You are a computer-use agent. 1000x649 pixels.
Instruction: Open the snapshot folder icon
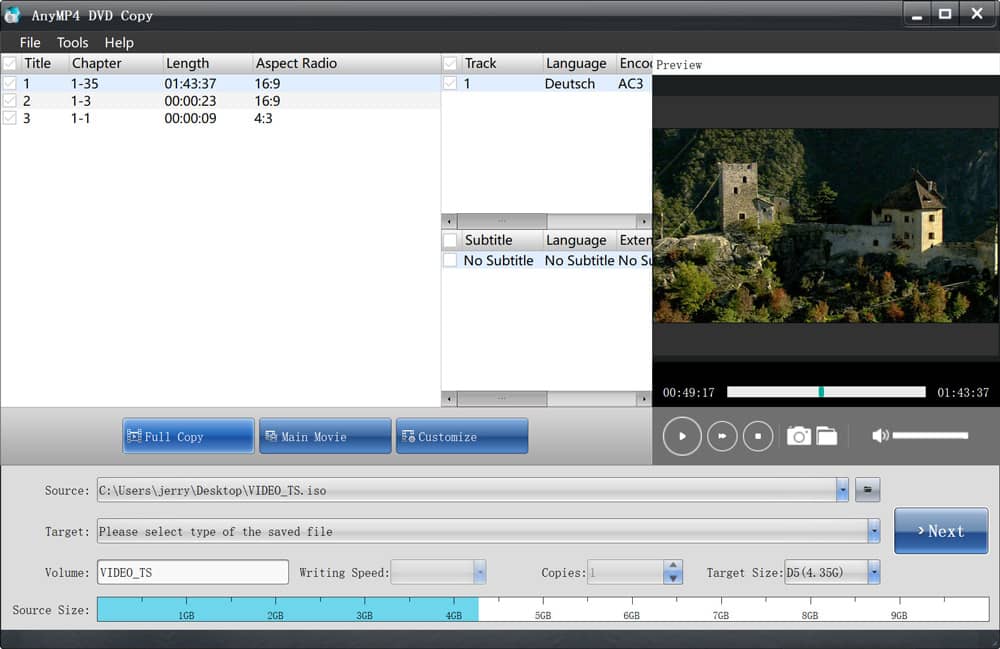pos(826,436)
